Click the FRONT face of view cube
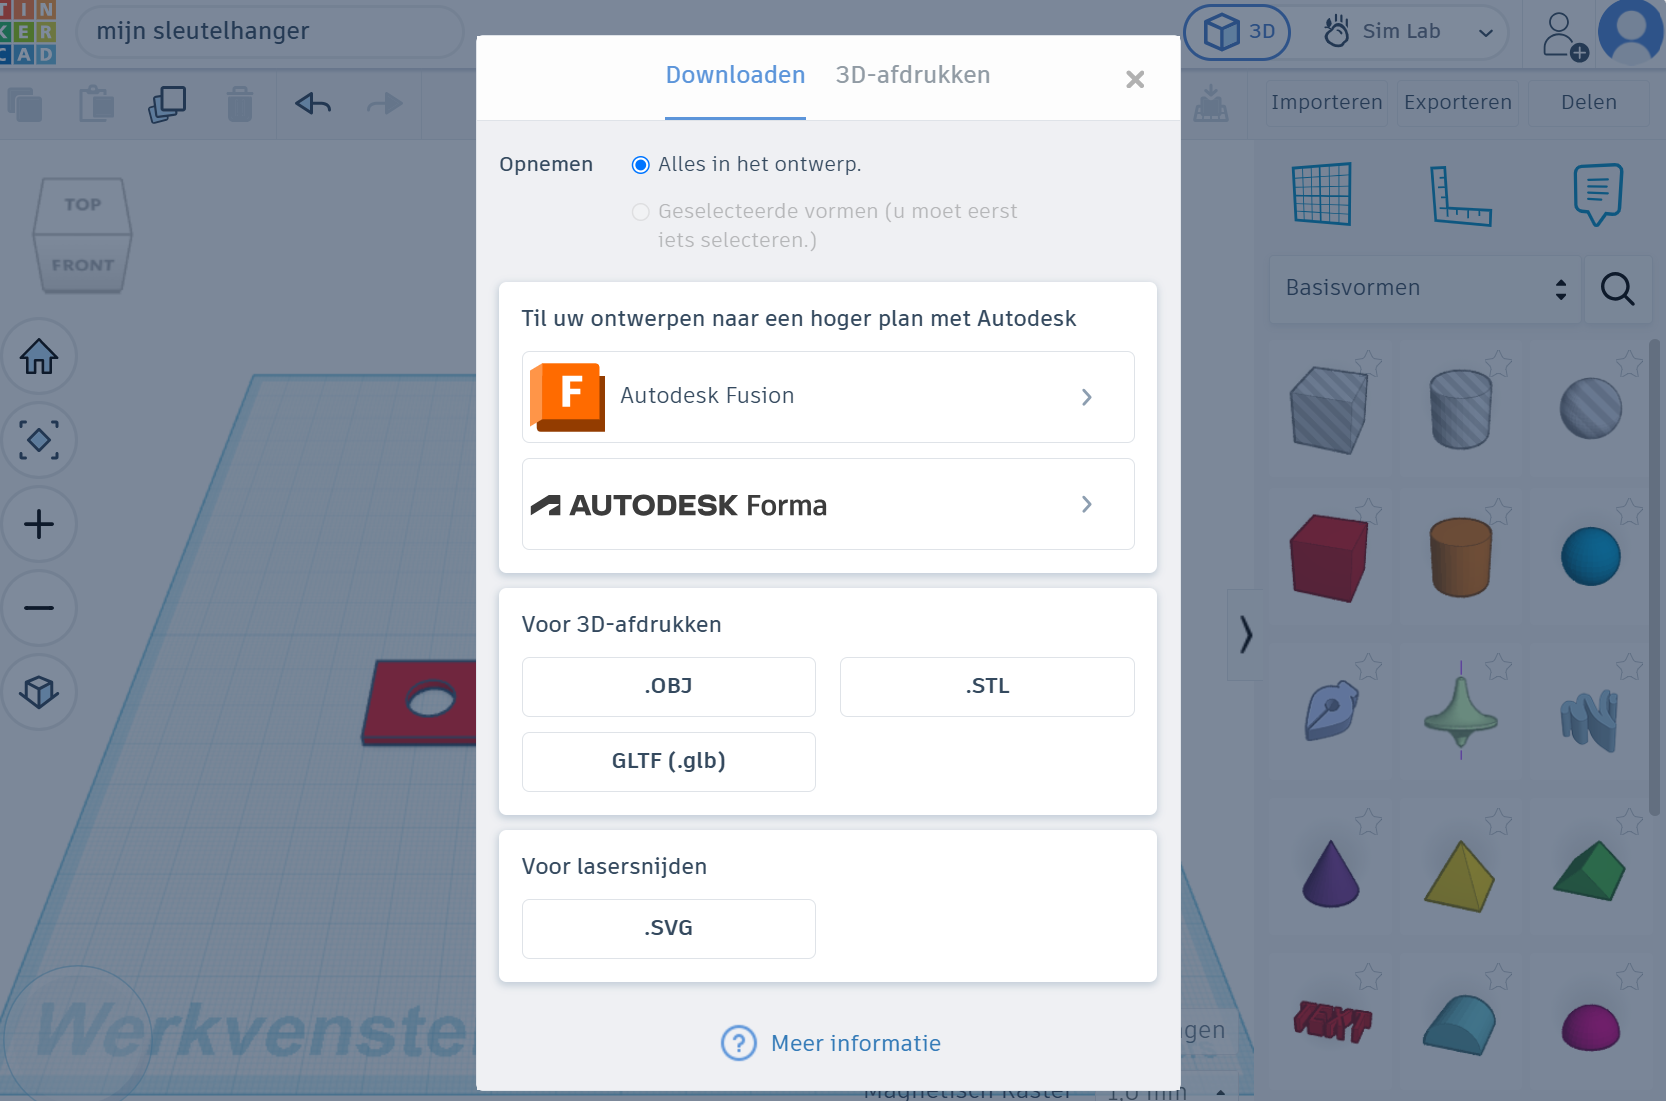 (83, 265)
